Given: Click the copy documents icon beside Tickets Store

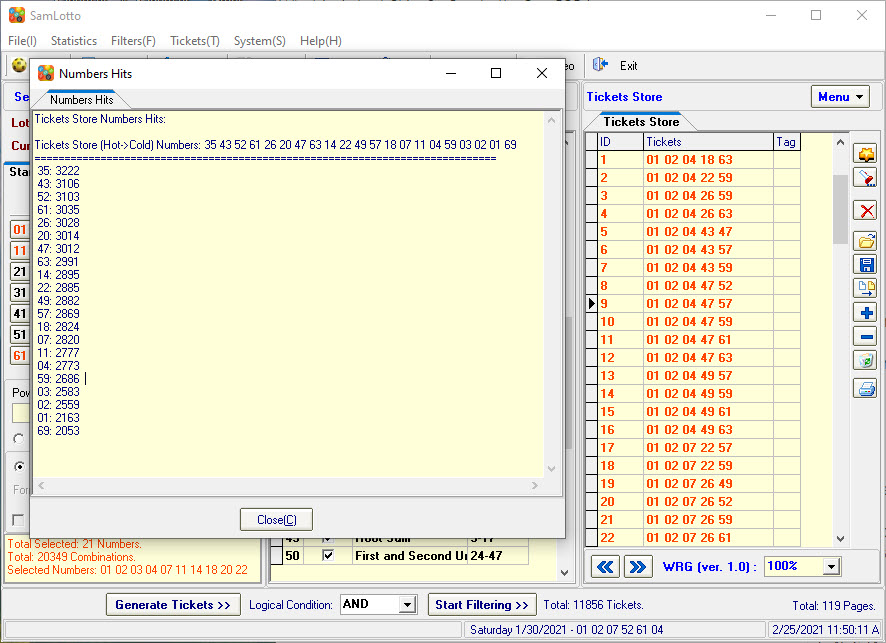Looking at the screenshot, I should (x=865, y=288).
